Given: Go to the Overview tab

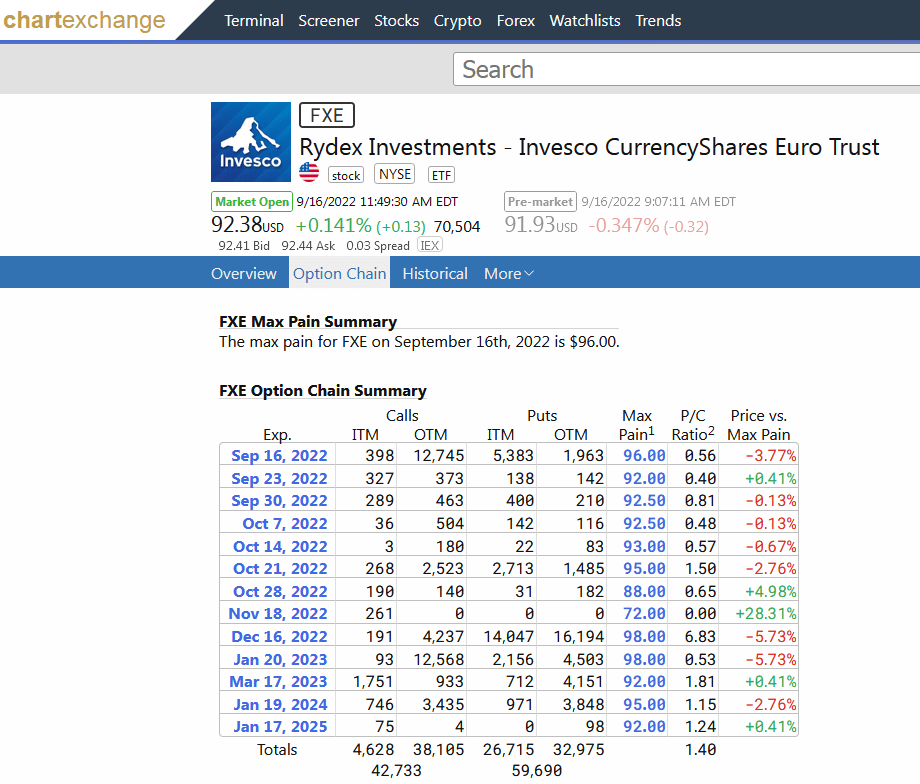Looking at the screenshot, I should click(244, 273).
